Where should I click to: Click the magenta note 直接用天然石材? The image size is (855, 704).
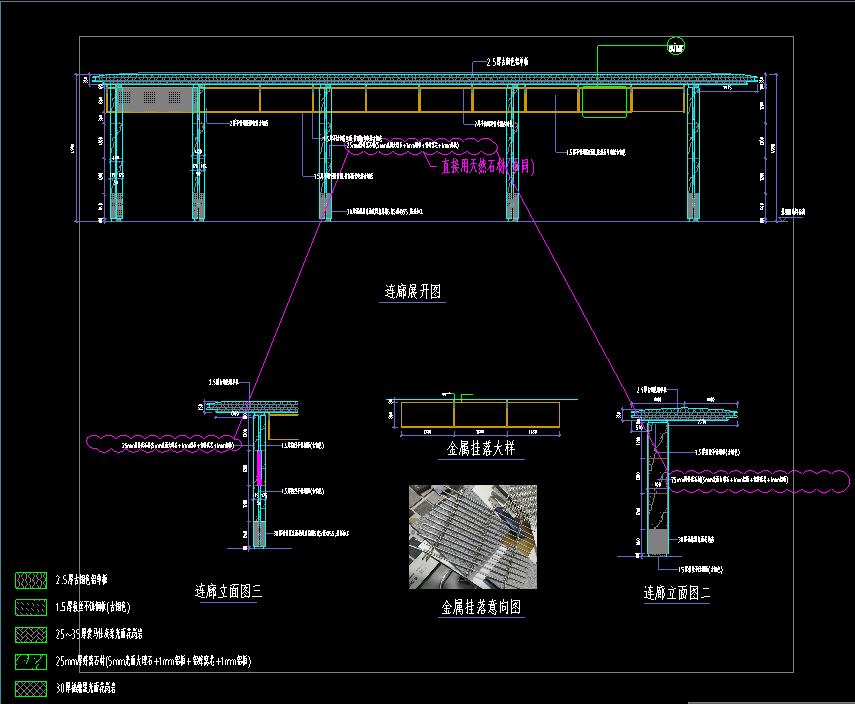click(487, 167)
